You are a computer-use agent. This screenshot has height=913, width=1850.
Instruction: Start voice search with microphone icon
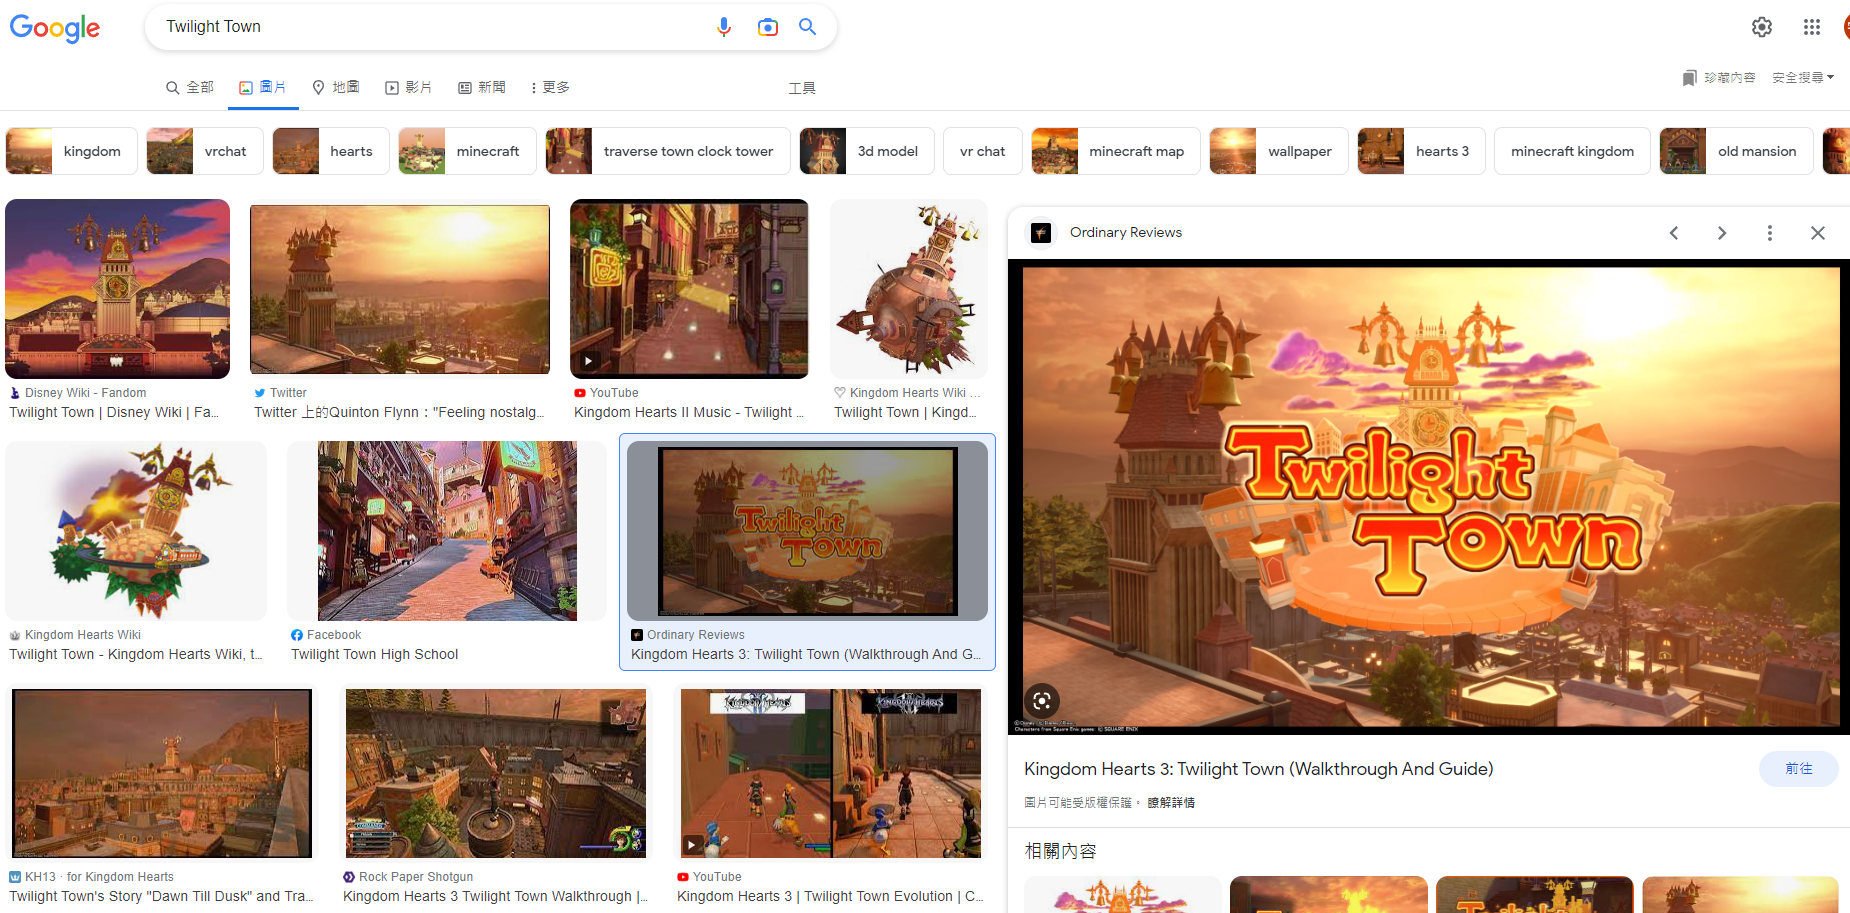coord(724,27)
